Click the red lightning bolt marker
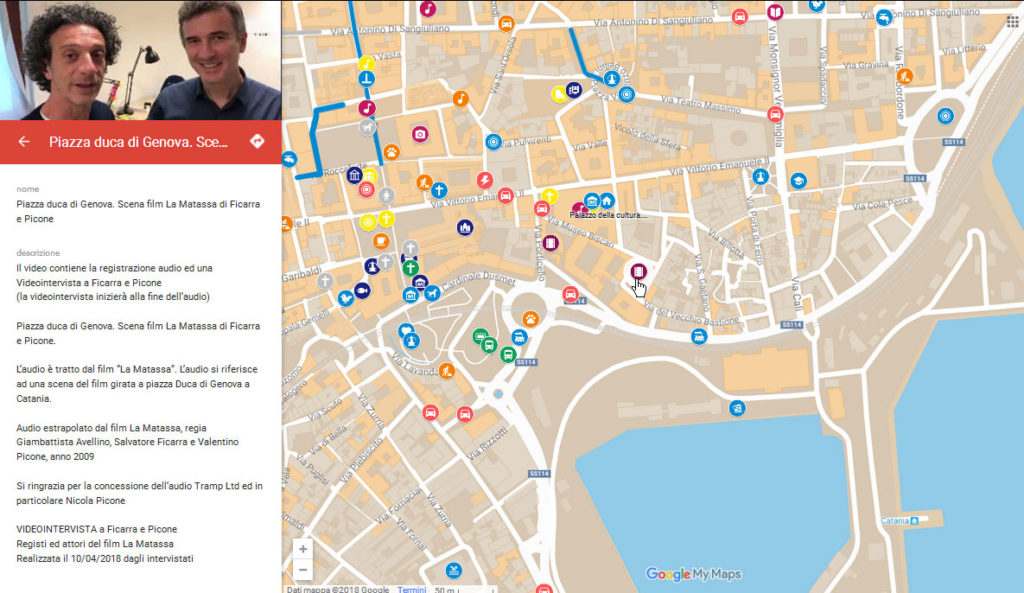The width and height of the screenshot is (1024, 593). 485,179
